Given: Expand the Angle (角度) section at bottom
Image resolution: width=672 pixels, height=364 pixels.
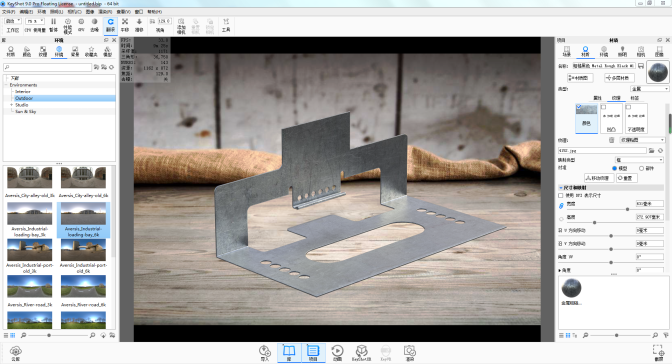Looking at the screenshot, I should [560, 271].
